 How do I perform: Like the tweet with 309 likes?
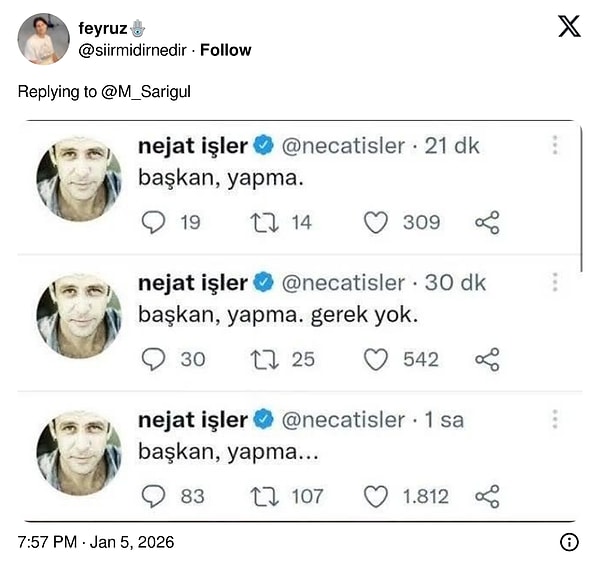(x=376, y=222)
